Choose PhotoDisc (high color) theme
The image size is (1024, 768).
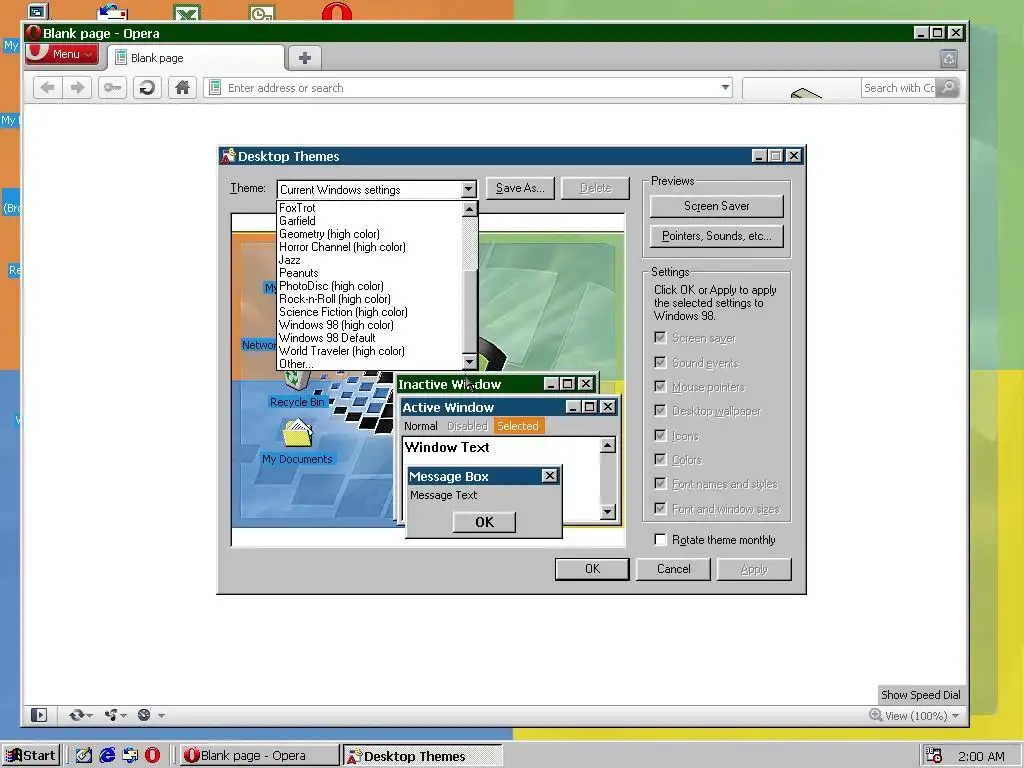pos(331,286)
